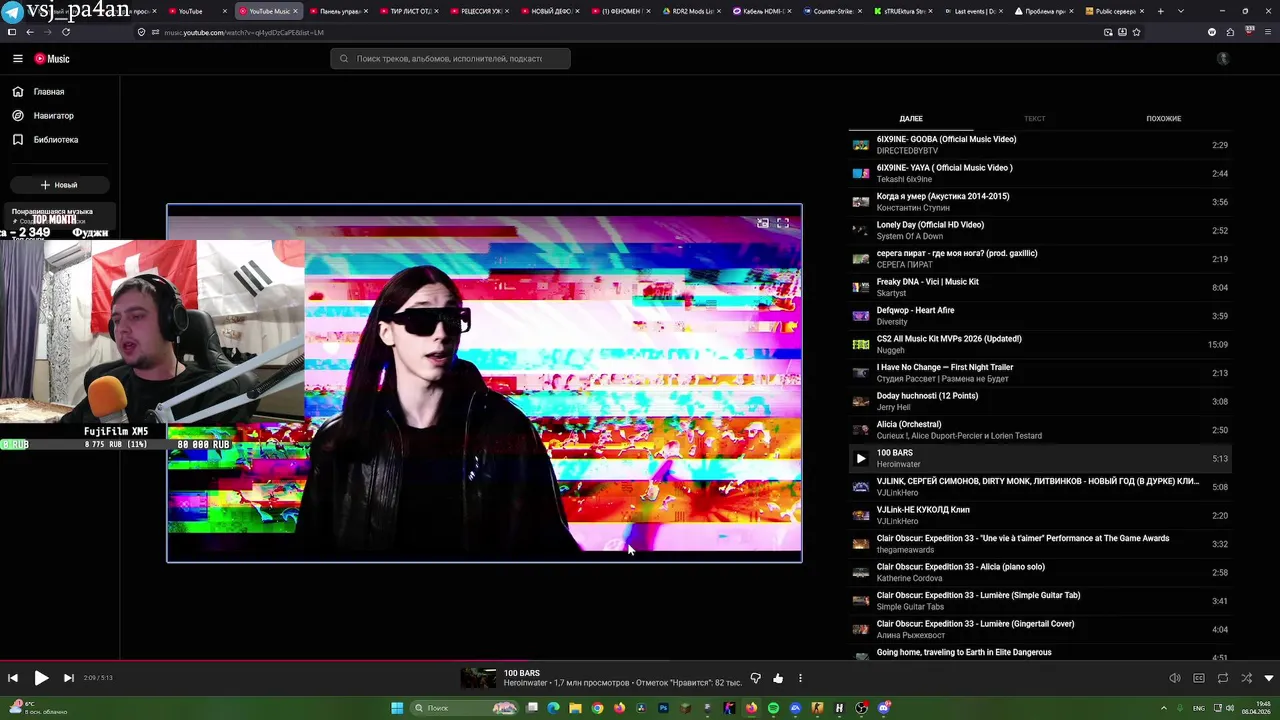Toggle shuffle for the queue
The width and height of the screenshot is (1280, 720).
(x=1246, y=678)
